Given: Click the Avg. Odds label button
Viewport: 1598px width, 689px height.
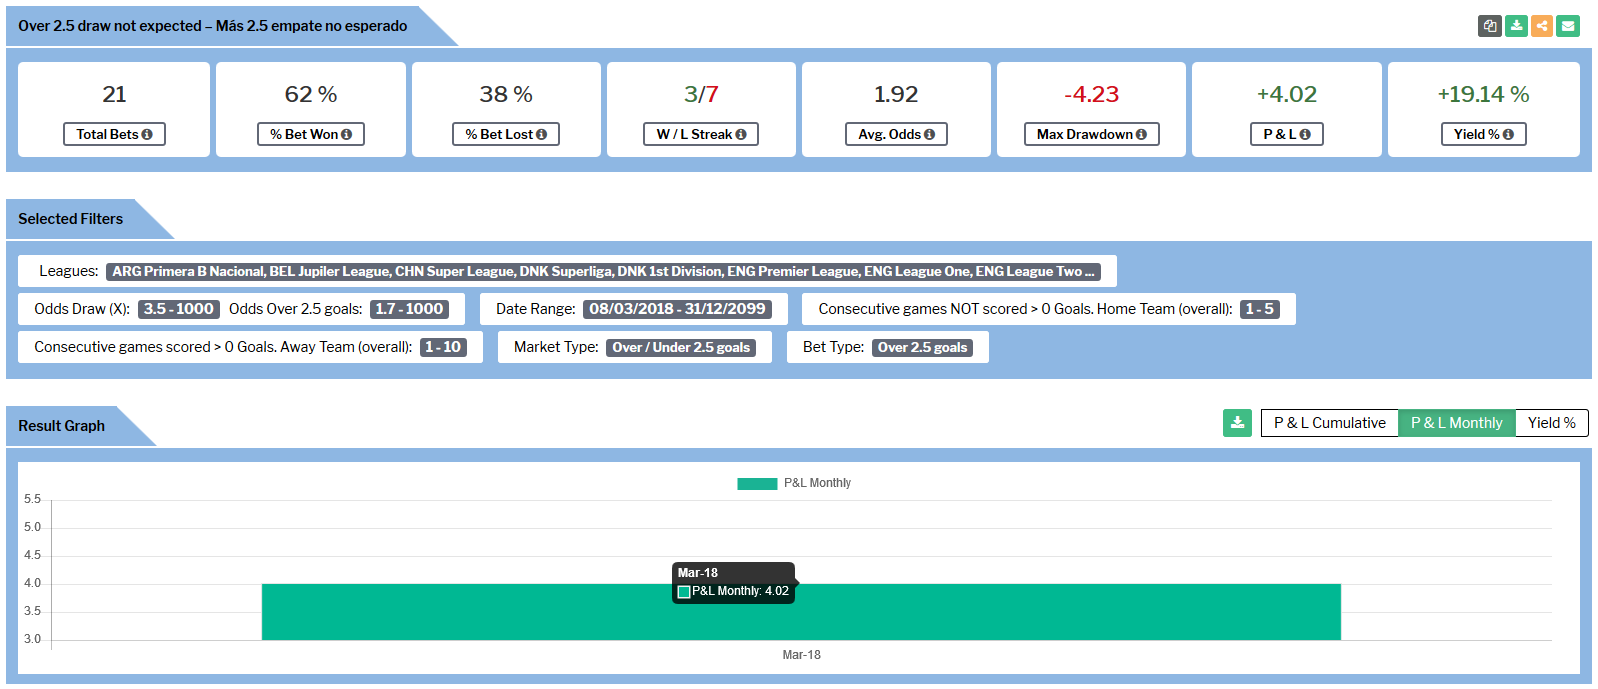Looking at the screenshot, I should [x=896, y=134].
